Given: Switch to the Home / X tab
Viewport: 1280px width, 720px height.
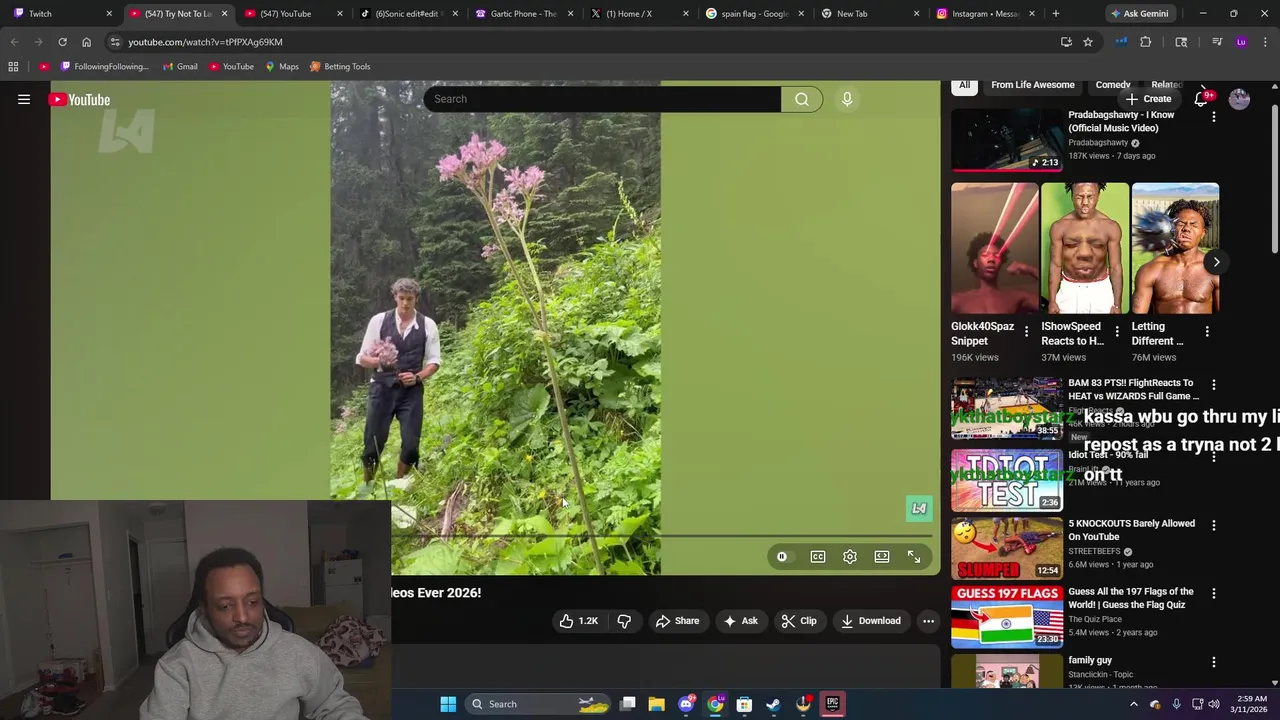Looking at the screenshot, I should (638, 13).
